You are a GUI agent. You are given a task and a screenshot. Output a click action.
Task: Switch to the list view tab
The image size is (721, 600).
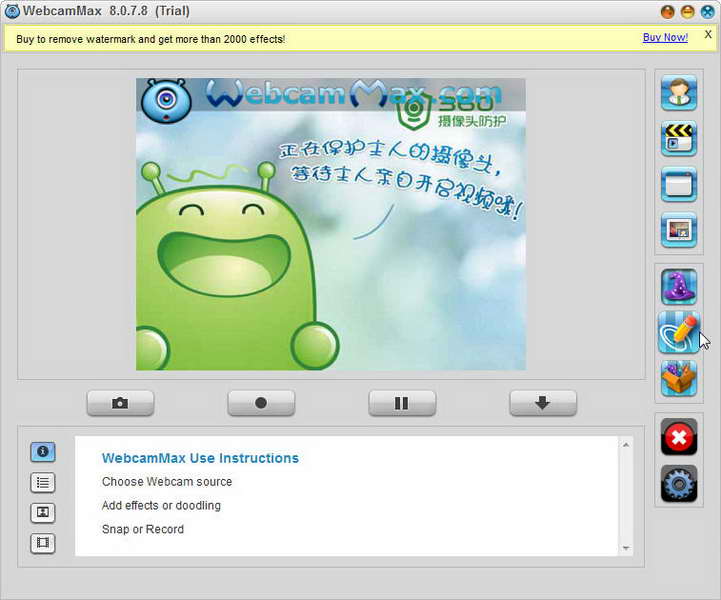(x=43, y=483)
